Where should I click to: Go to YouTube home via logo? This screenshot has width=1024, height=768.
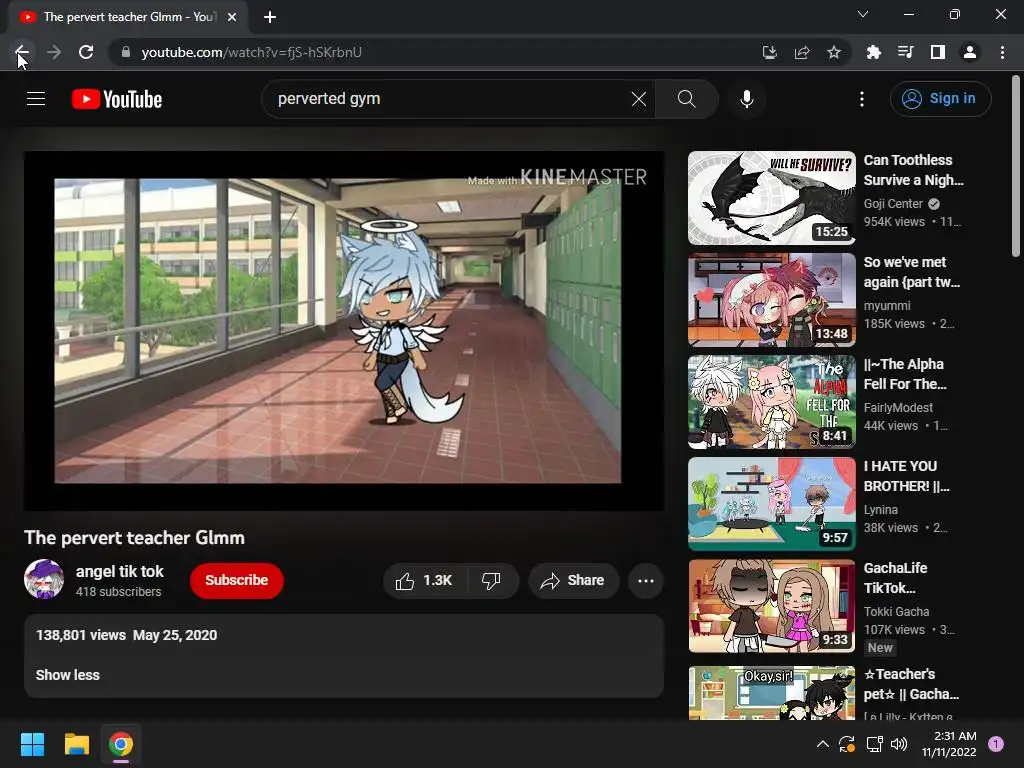[116, 99]
